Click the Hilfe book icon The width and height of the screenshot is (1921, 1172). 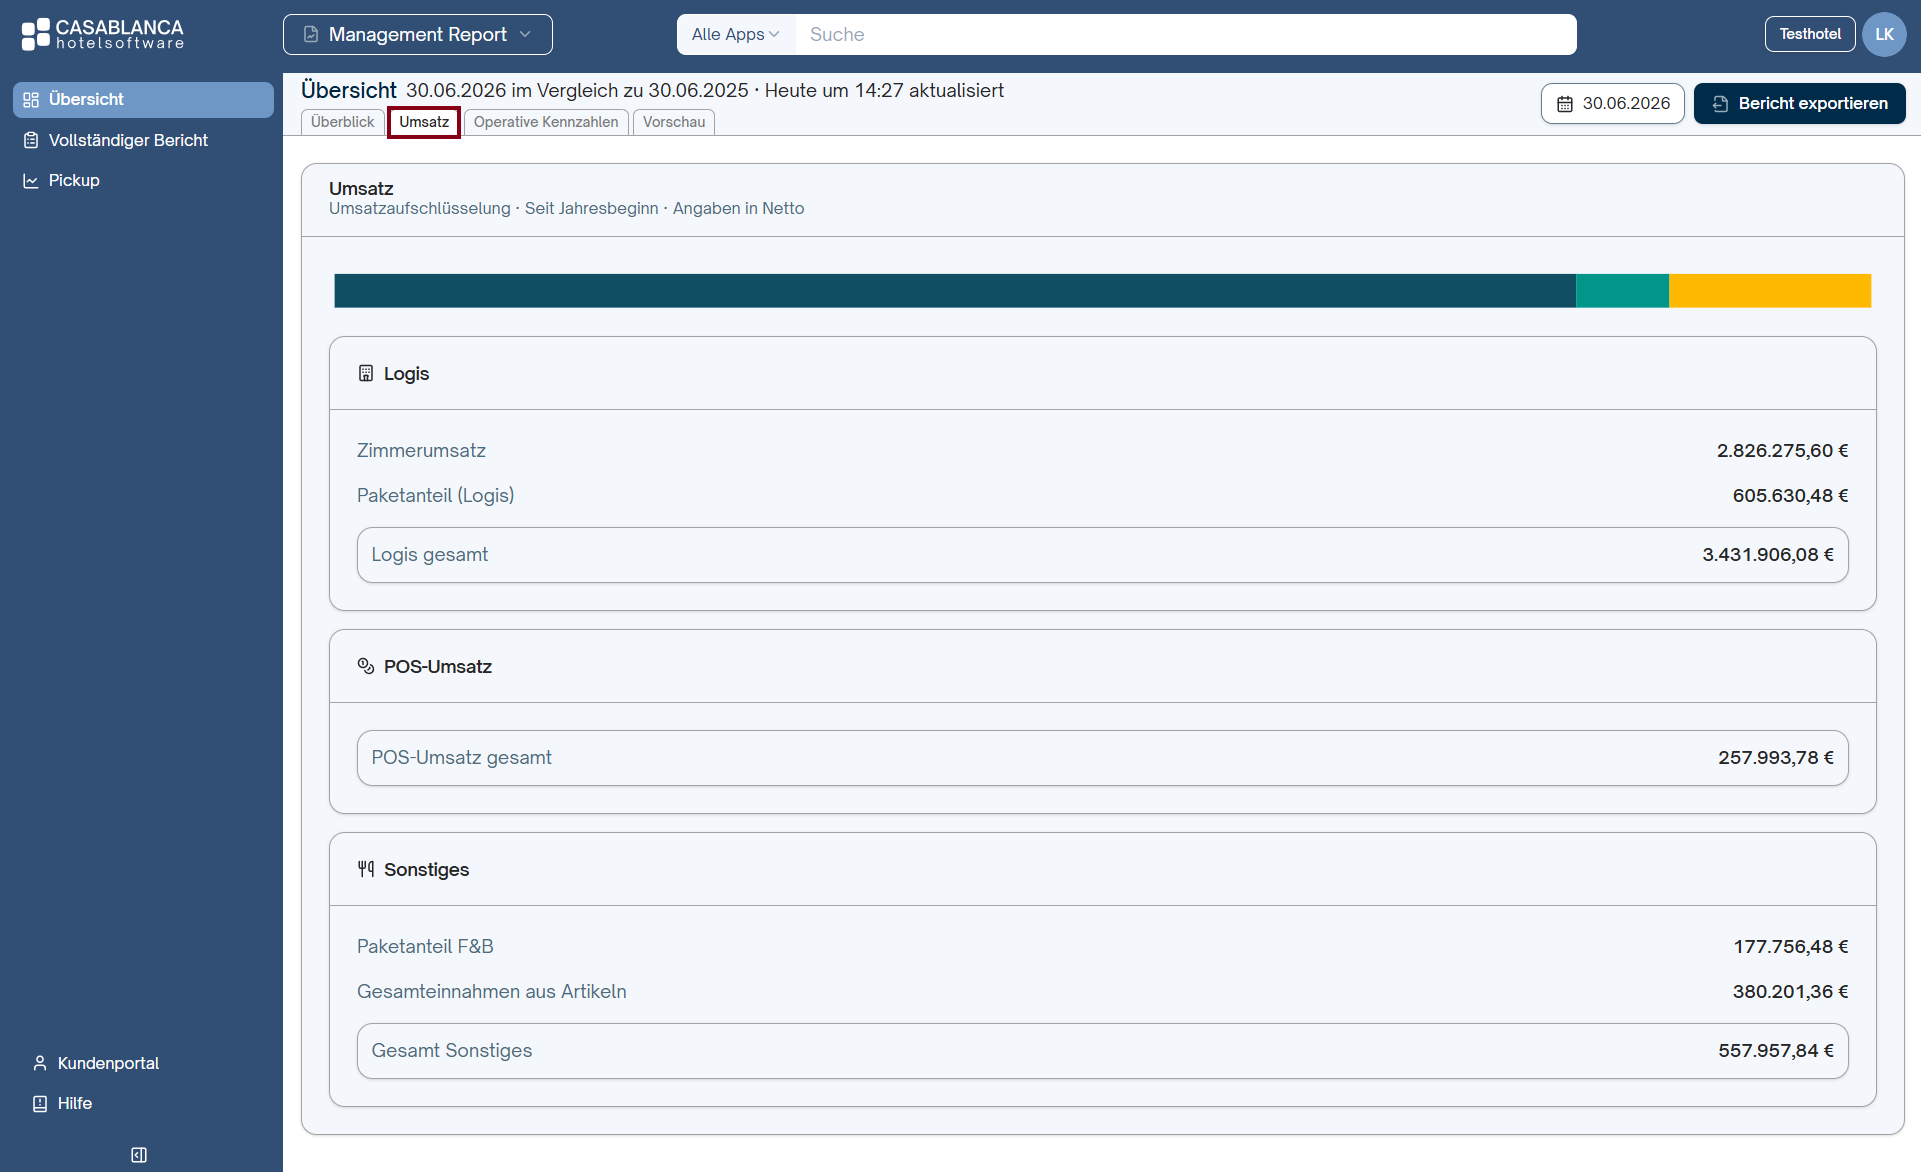40,1103
